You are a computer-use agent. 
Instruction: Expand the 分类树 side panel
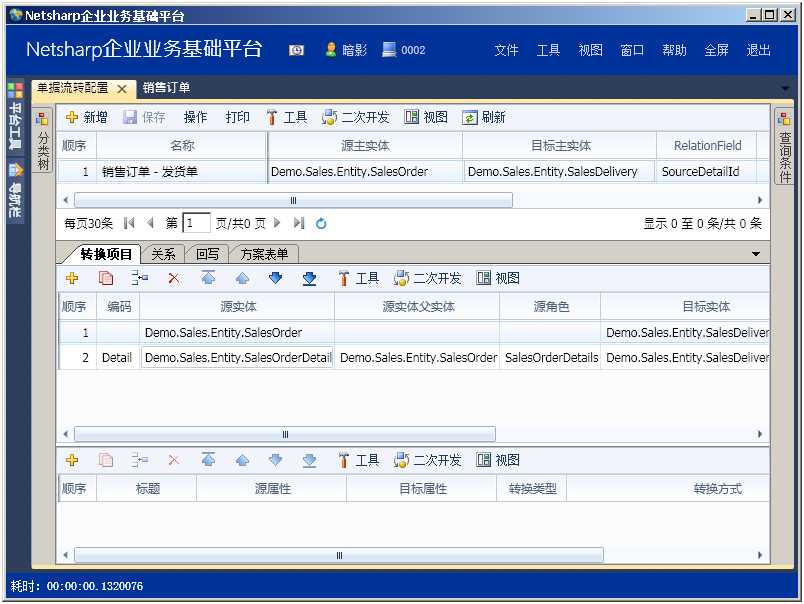click(x=43, y=141)
